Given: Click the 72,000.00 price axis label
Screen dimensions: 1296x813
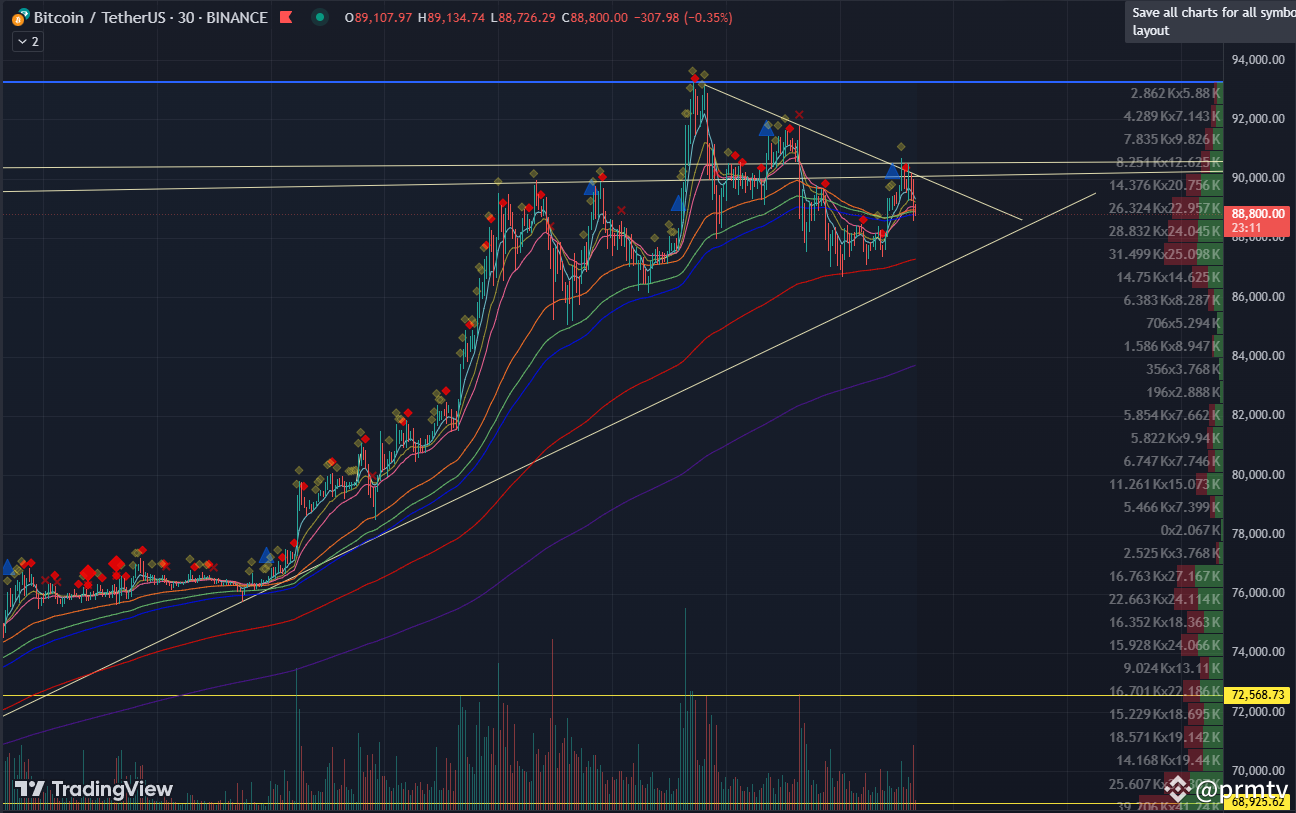Looking at the screenshot, I should [x=1258, y=712].
